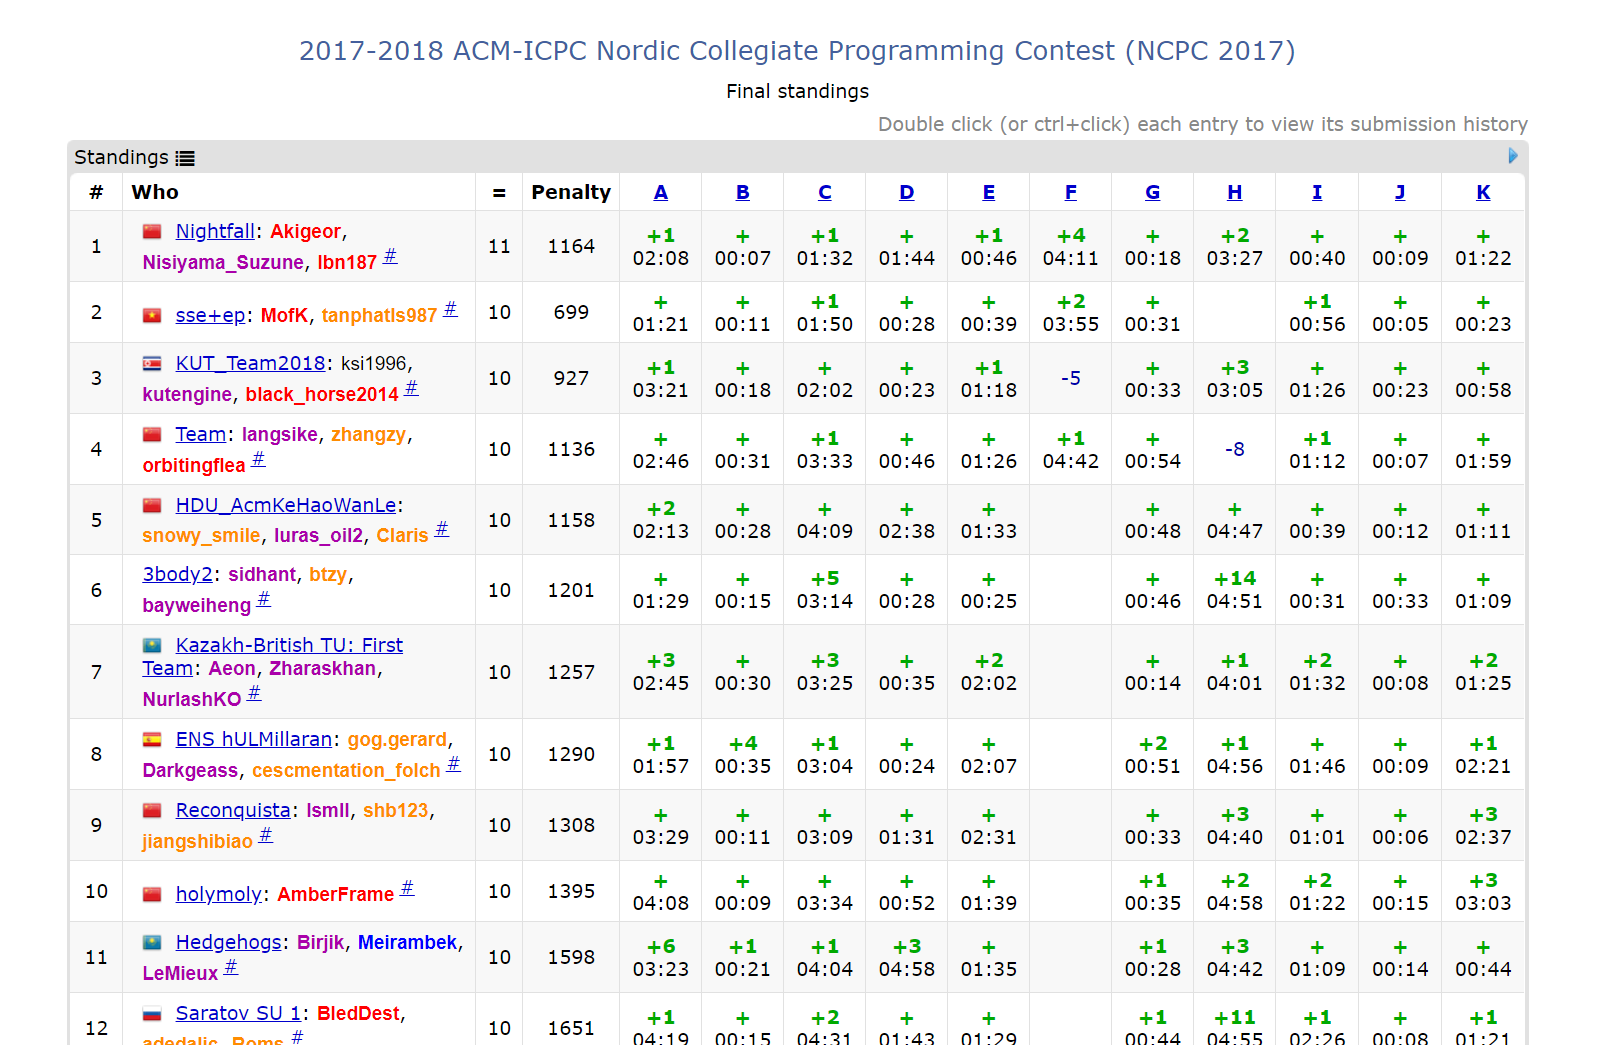
Task: Click the # link after tanphatls987
Action: (450, 309)
